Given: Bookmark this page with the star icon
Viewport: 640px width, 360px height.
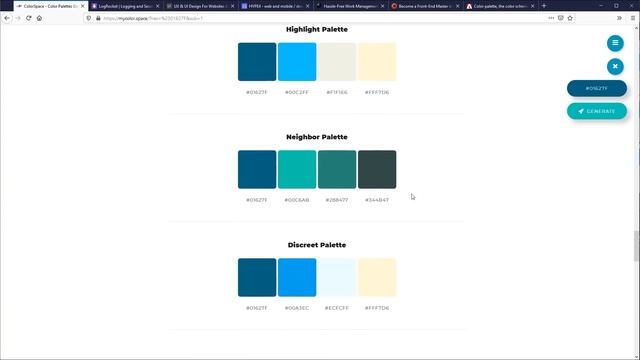Looking at the screenshot, I should [570, 18].
